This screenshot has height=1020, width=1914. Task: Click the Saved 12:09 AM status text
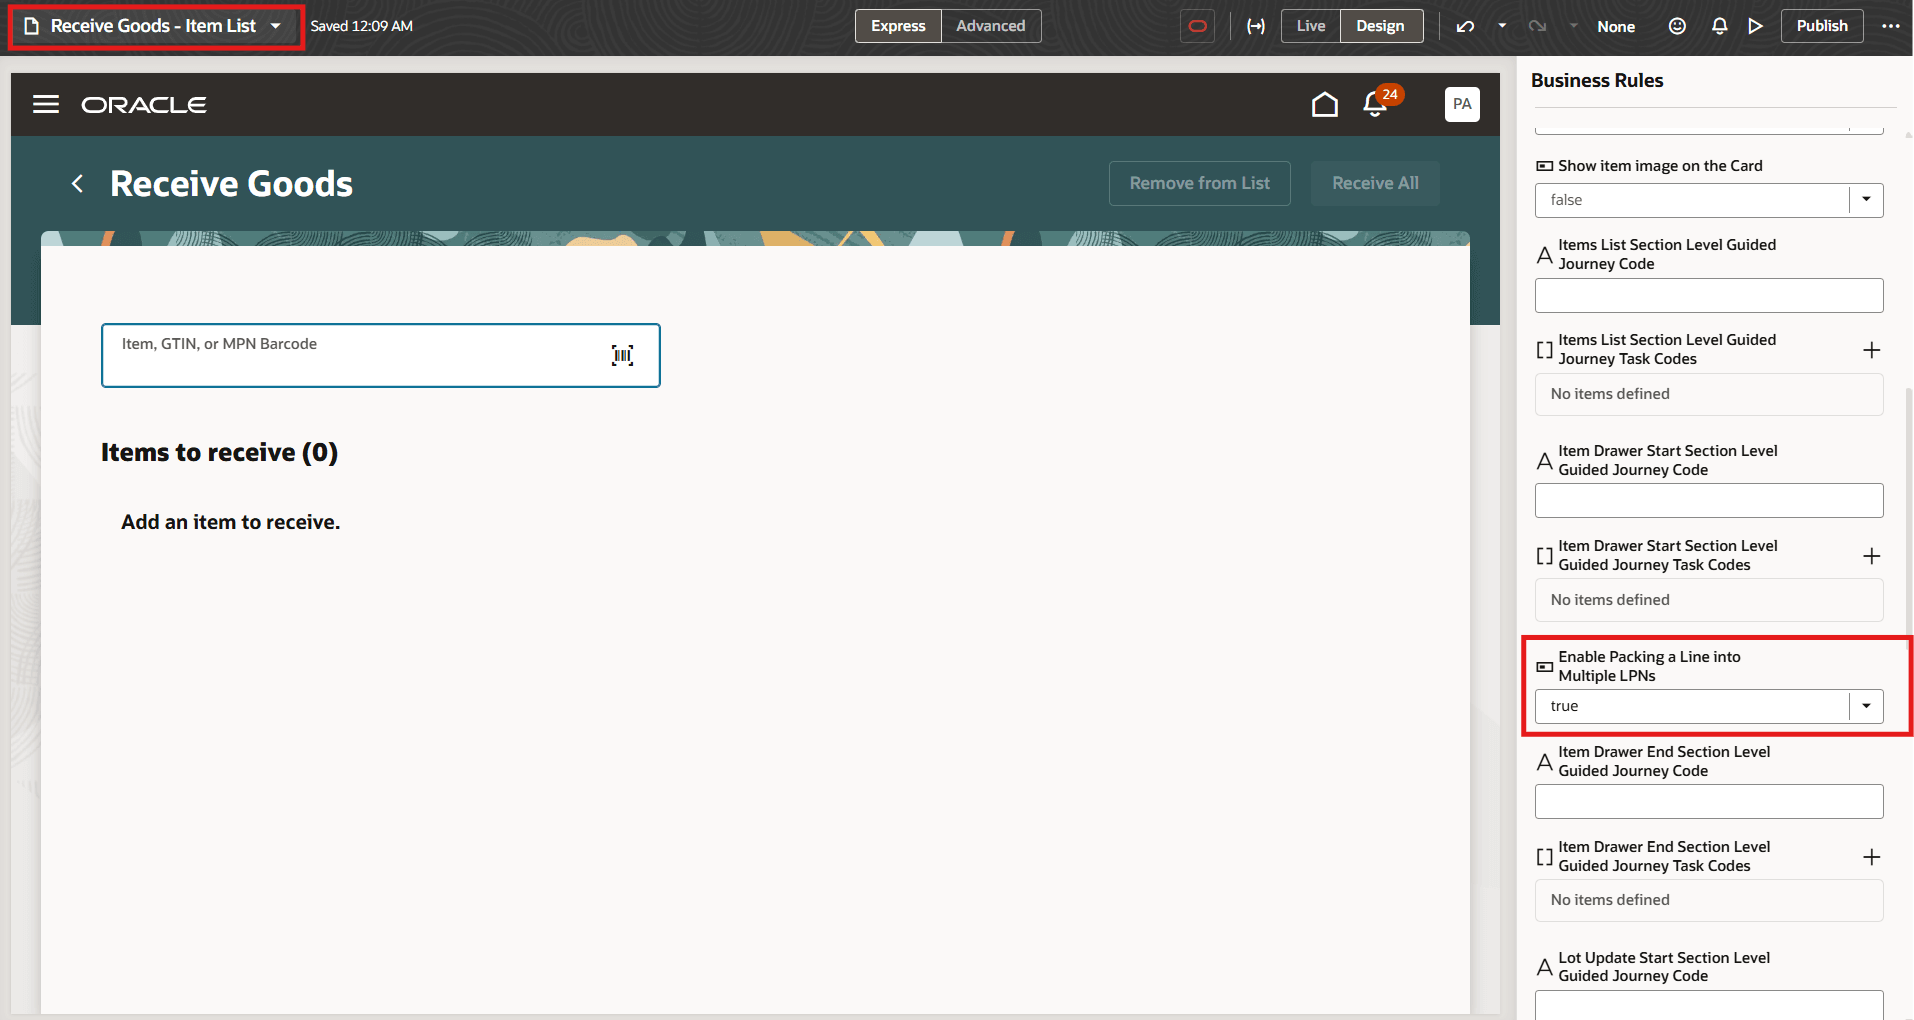tap(361, 26)
